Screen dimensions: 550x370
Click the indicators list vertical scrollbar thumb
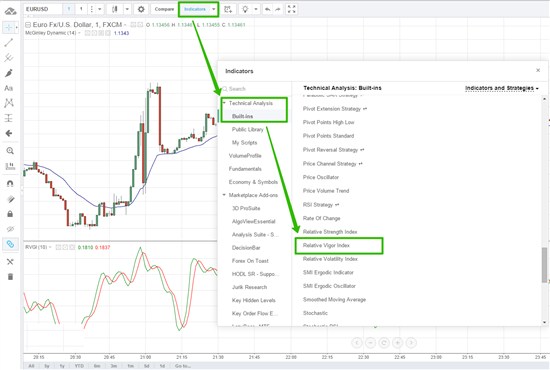point(544,265)
